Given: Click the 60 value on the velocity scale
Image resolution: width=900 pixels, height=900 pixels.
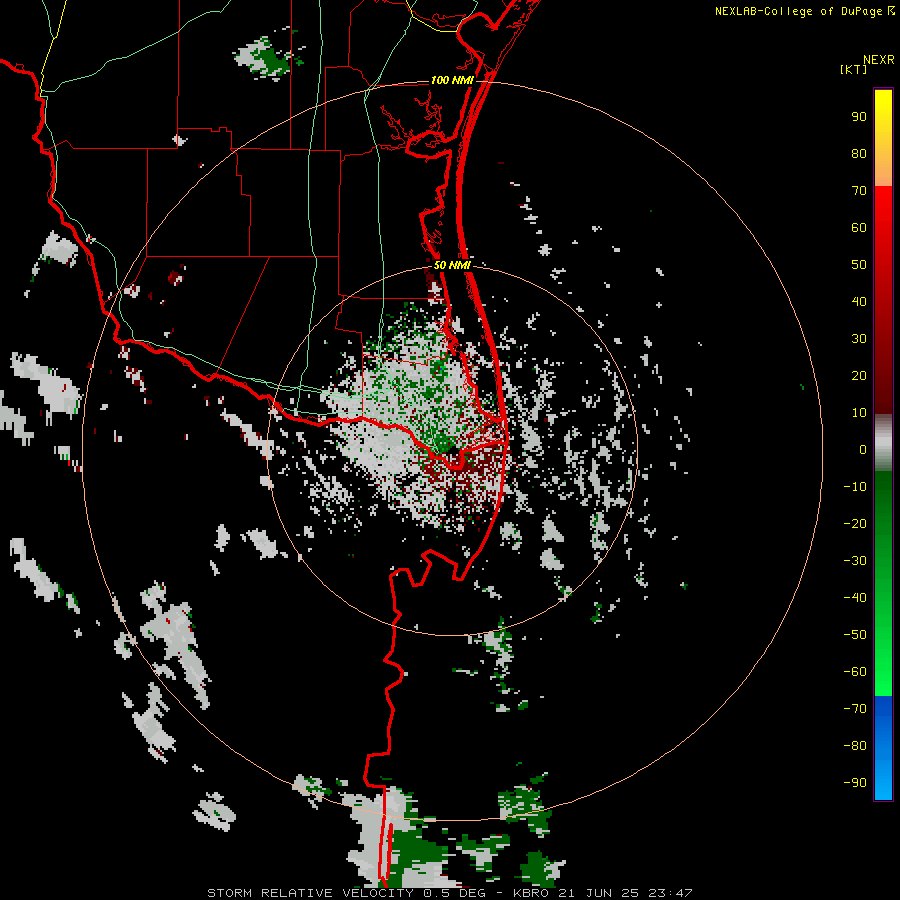Looking at the screenshot, I should pyautogui.click(x=859, y=228).
